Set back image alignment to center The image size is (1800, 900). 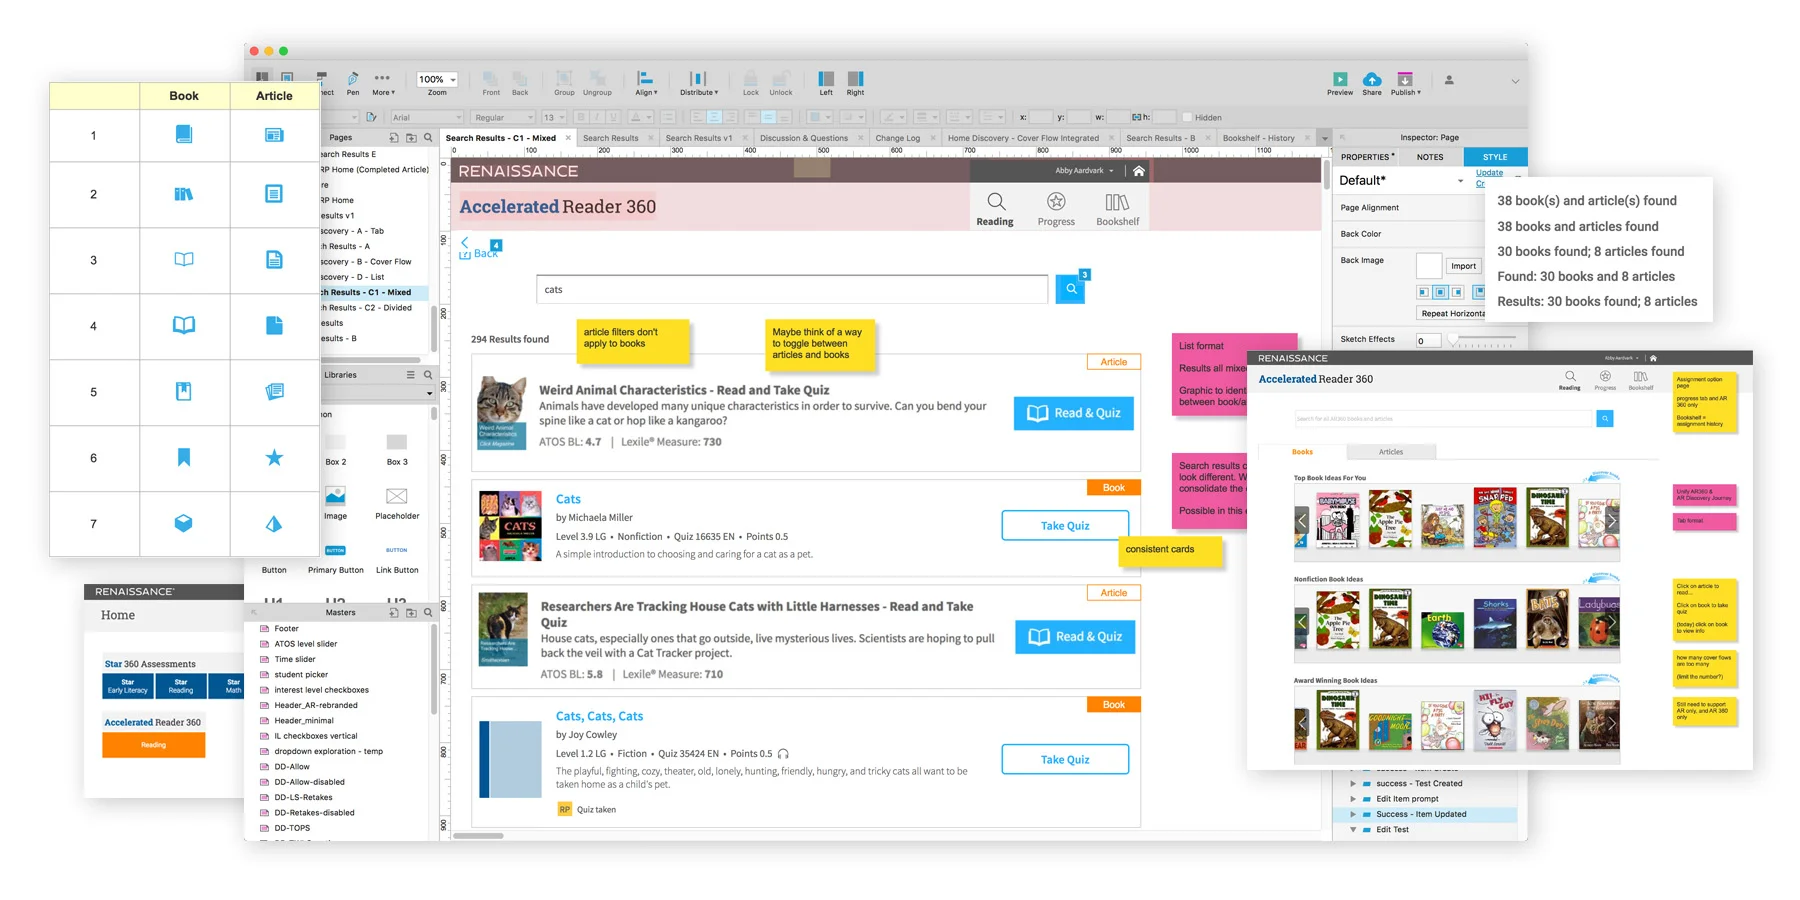1440,292
